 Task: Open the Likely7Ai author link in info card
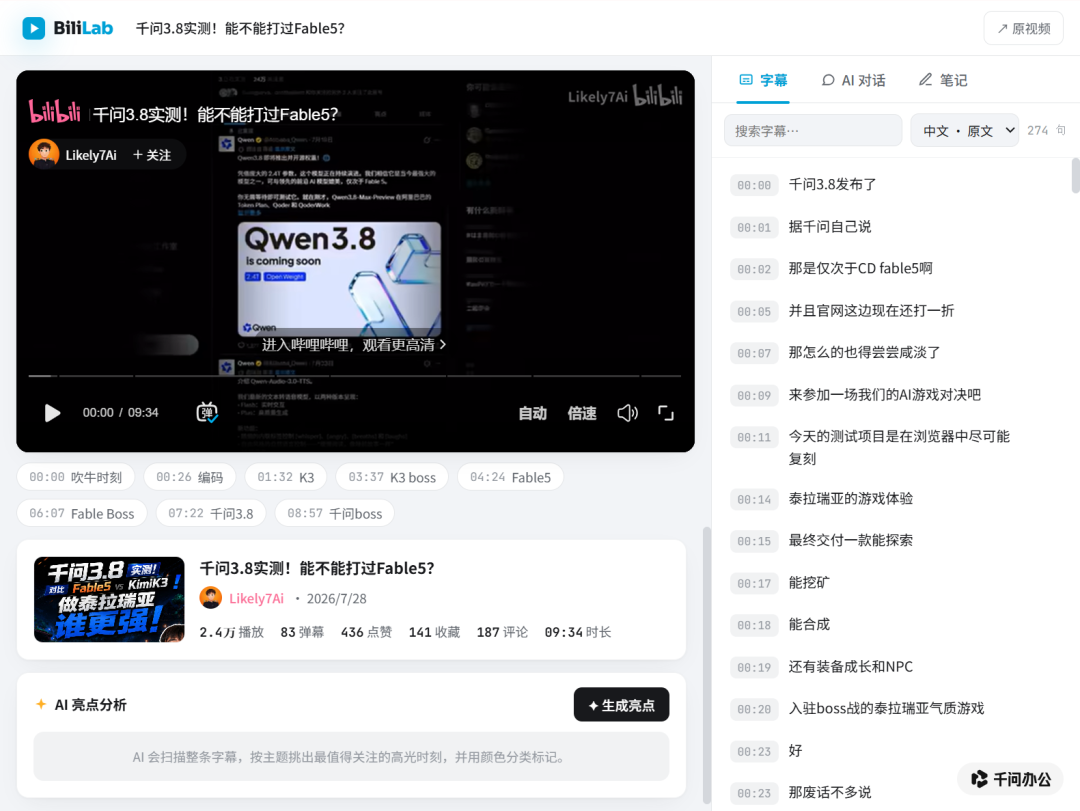tap(256, 598)
